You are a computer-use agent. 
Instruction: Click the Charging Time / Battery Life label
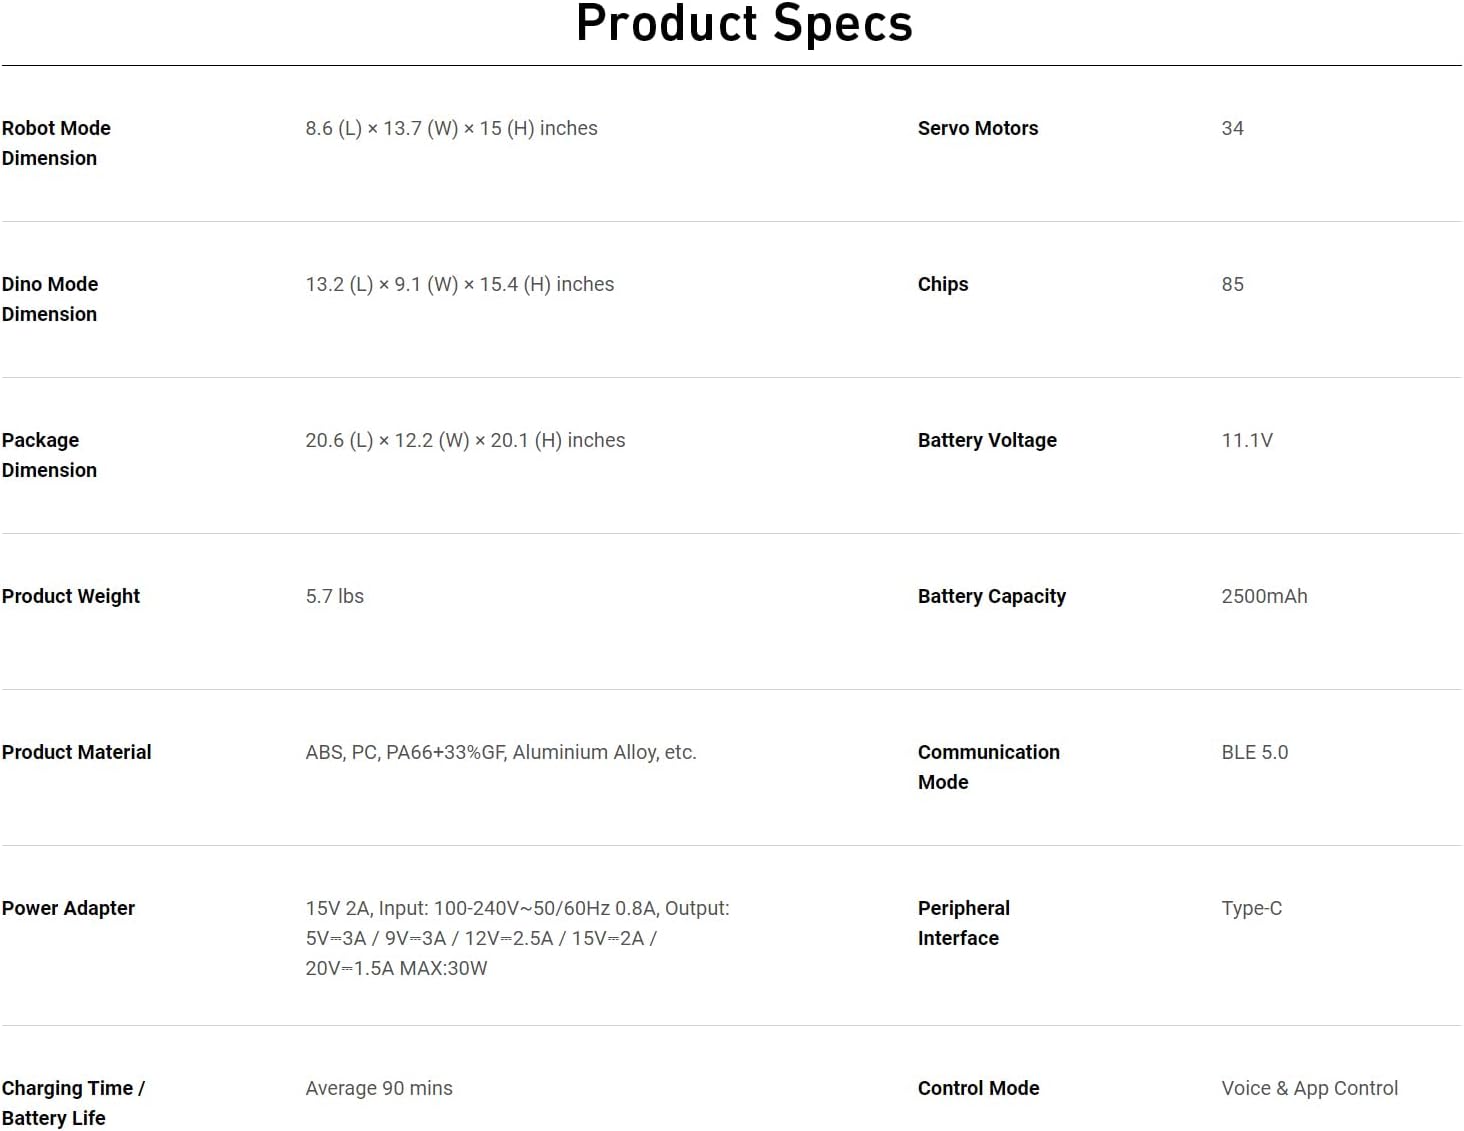coord(73,1103)
